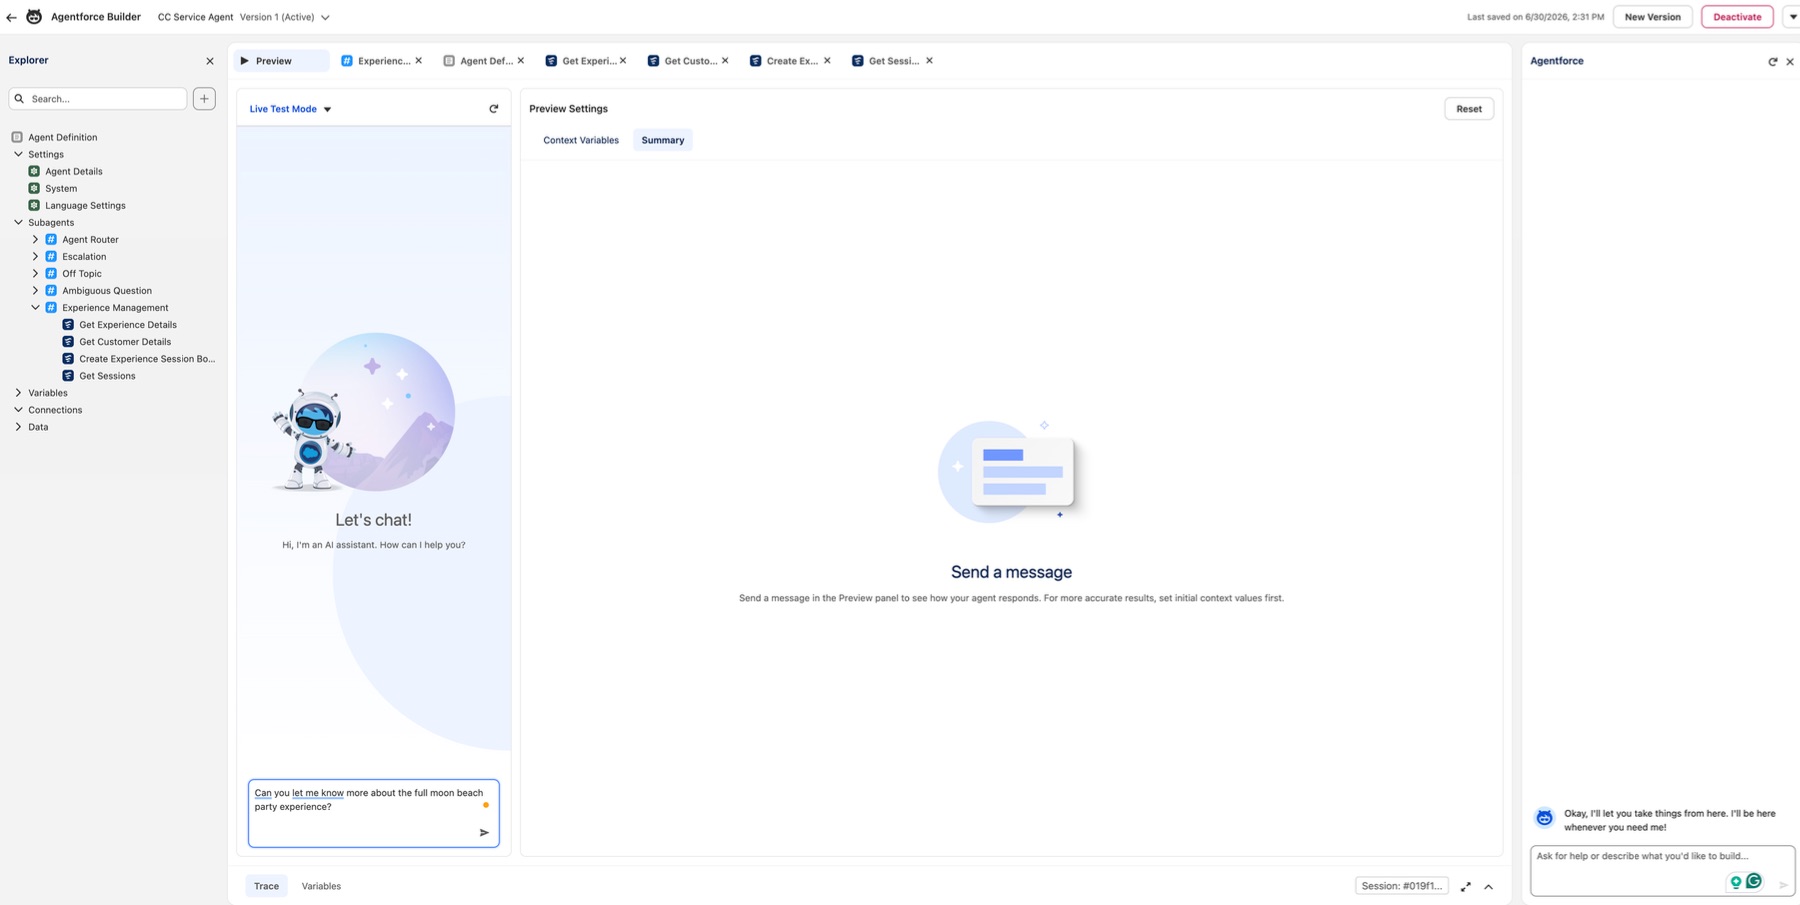Collapse the Experience Management subagent
This screenshot has height=905, width=1800.
[35, 307]
